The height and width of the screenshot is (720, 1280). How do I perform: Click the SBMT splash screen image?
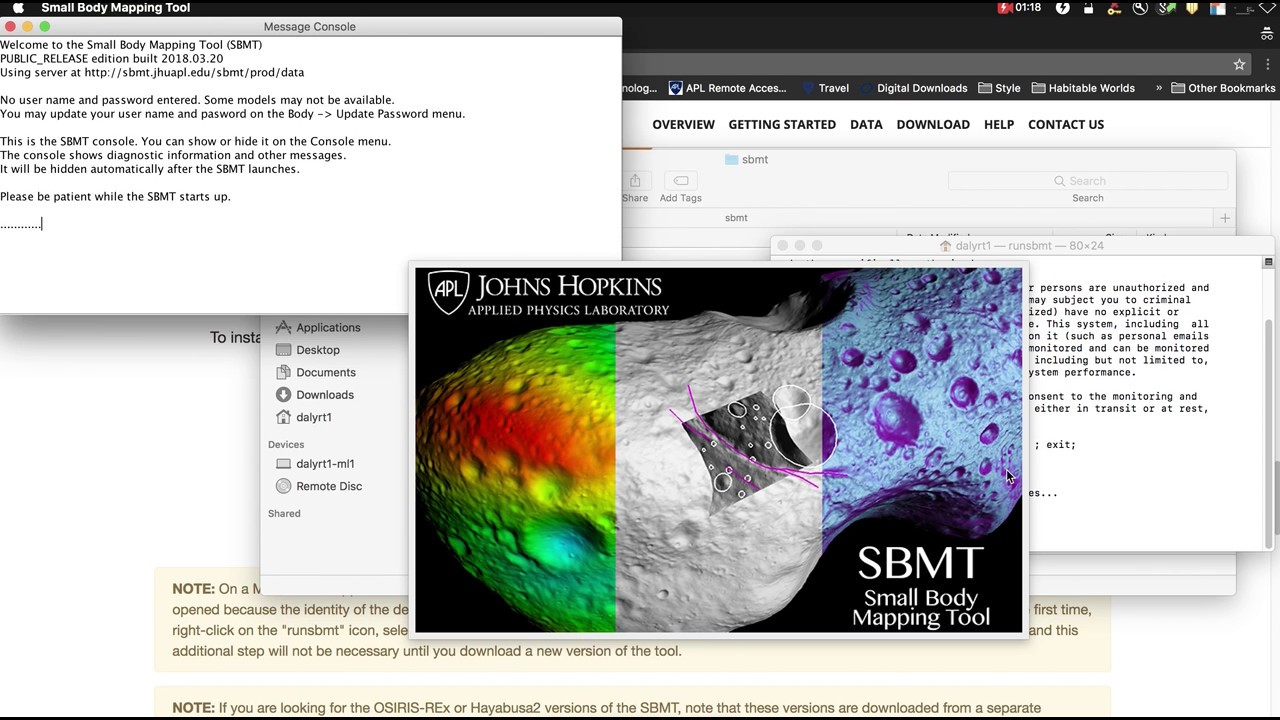pyautogui.click(x=718, y=450)
